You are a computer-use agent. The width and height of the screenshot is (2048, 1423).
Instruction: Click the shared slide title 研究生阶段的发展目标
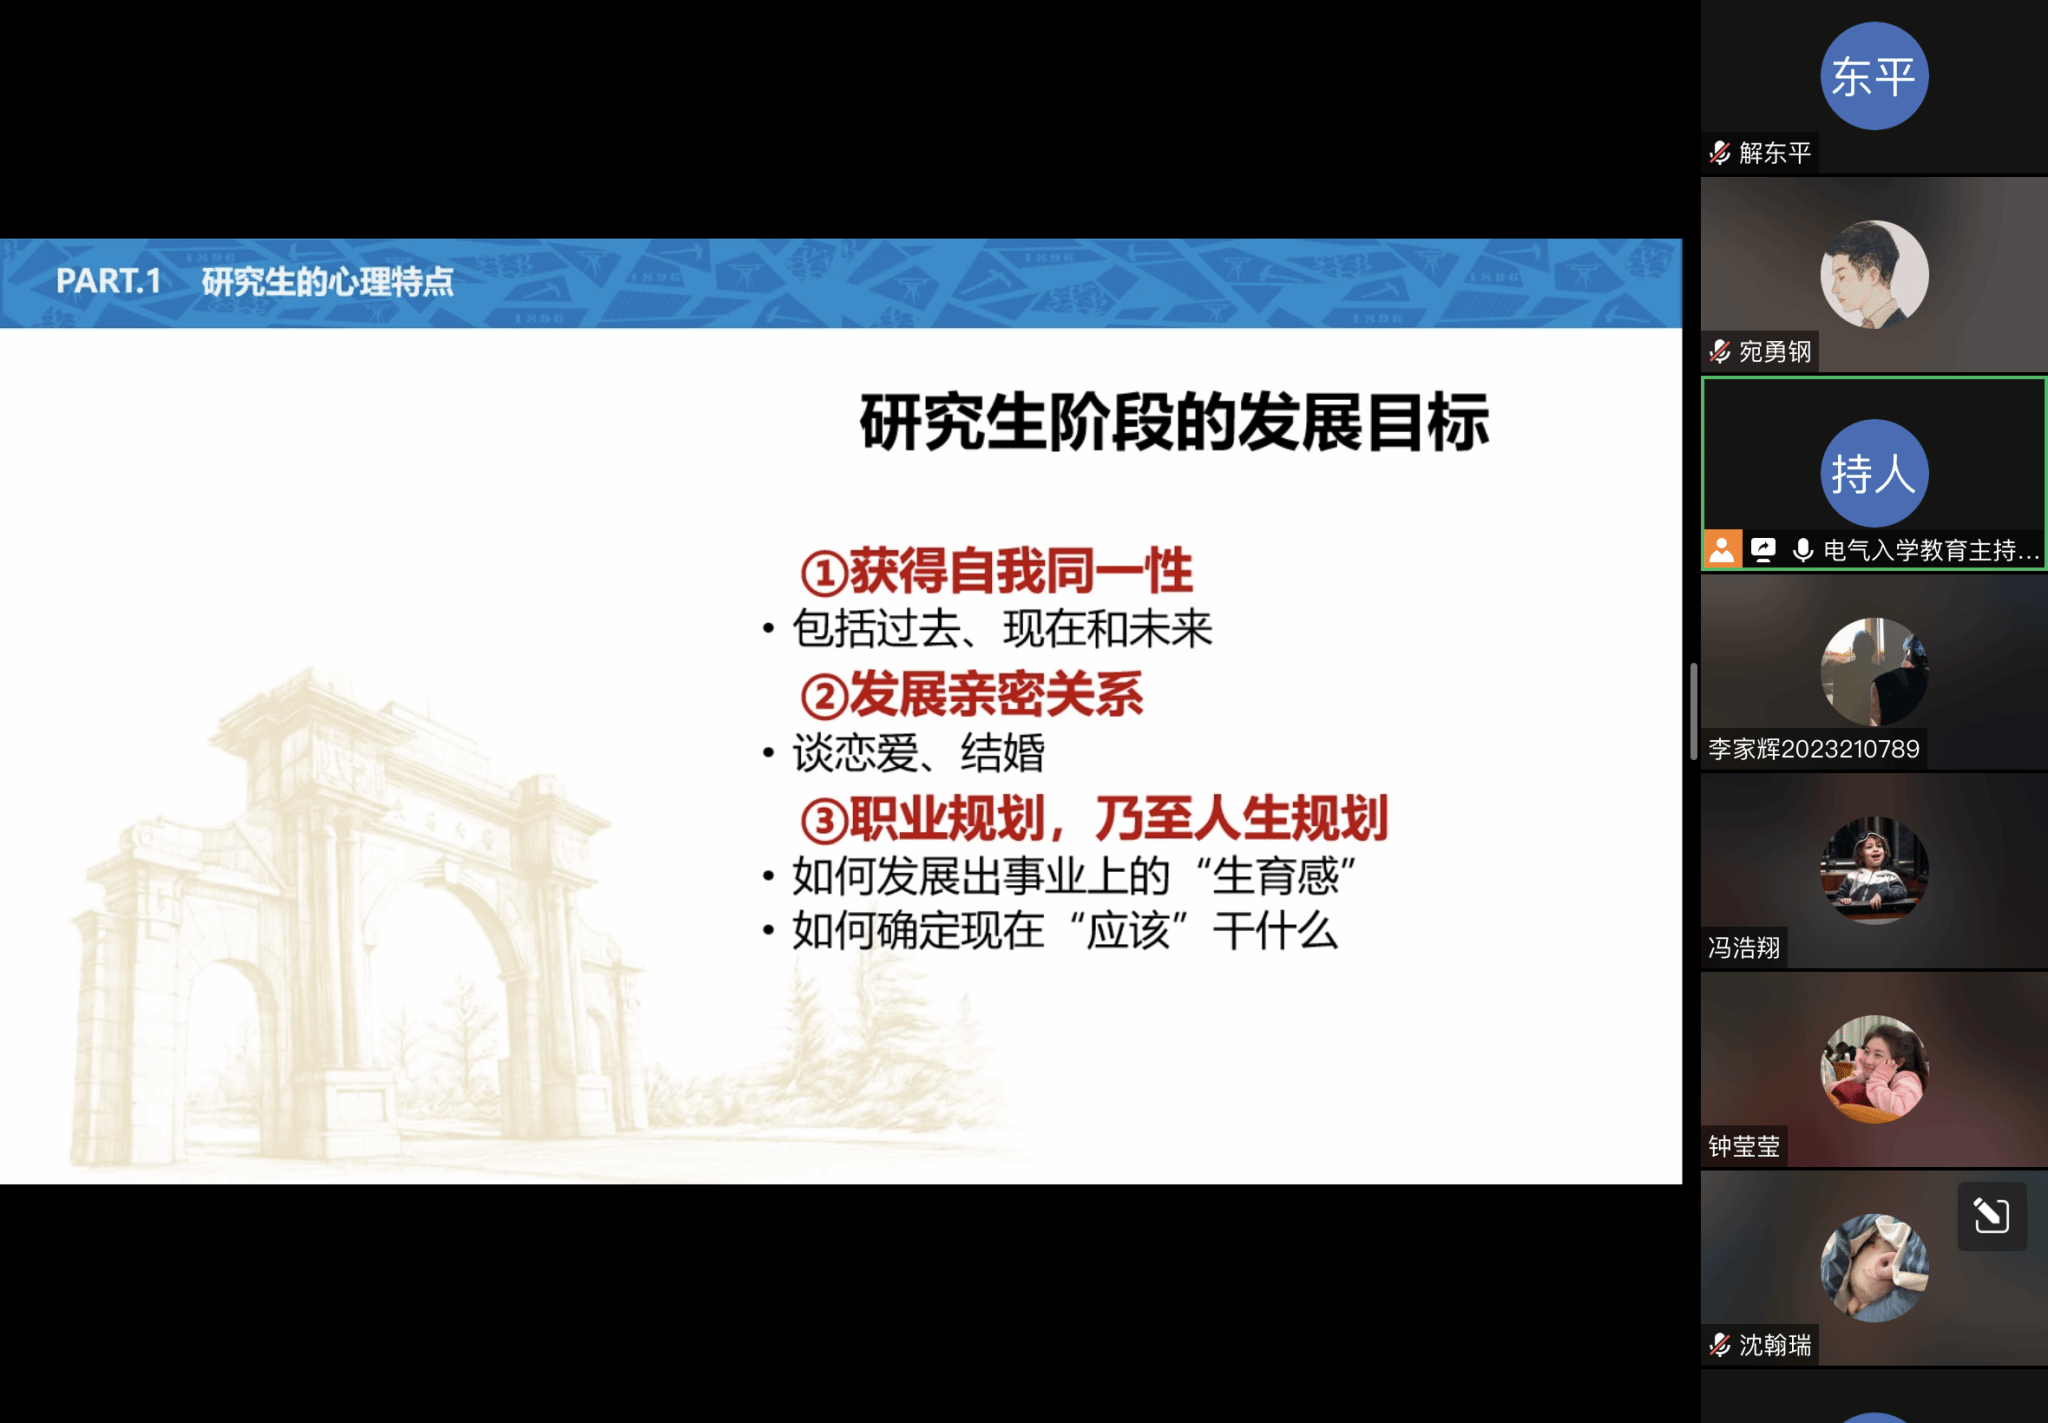(x=1174, y=423)
